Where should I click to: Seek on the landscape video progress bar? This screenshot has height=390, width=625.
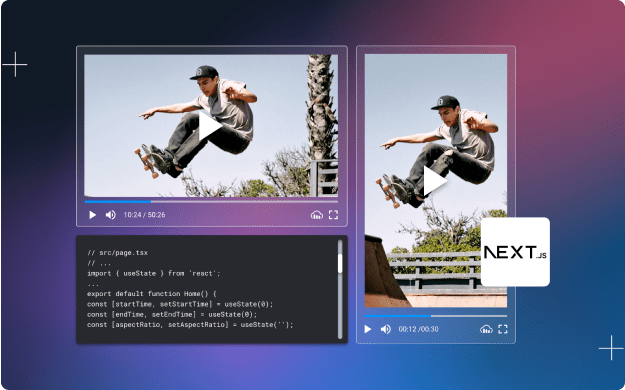[x=211, y=201]
